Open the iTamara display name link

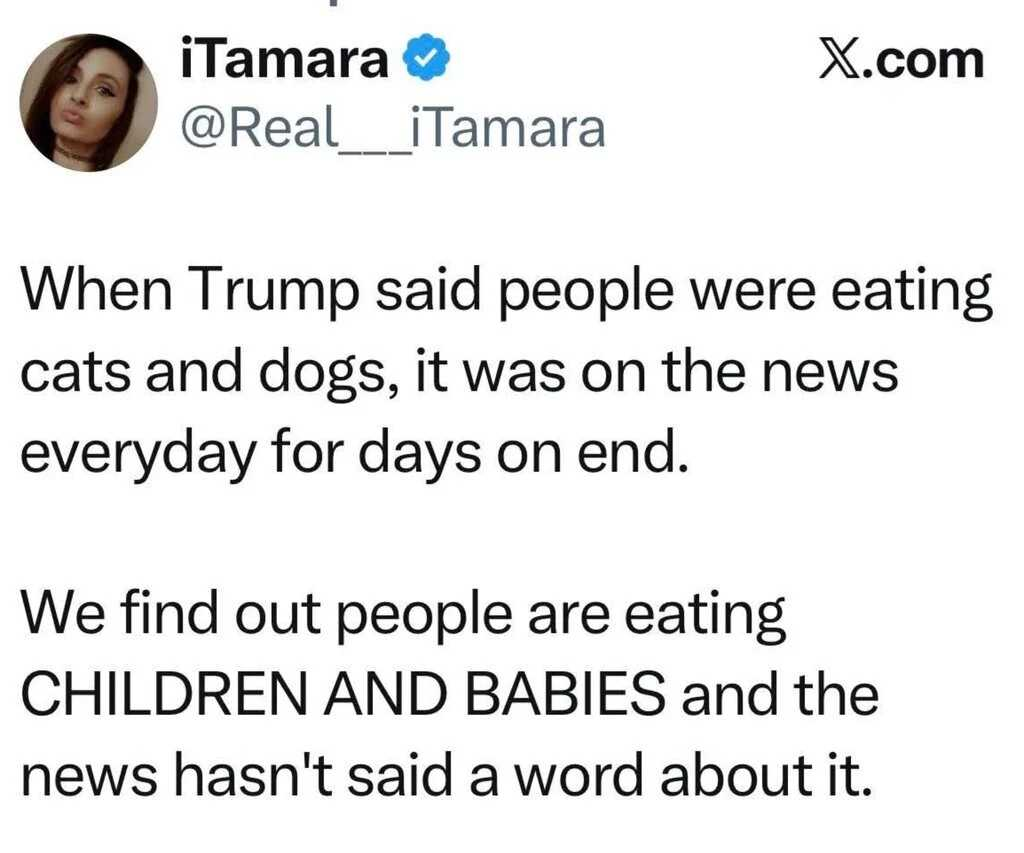284,58
